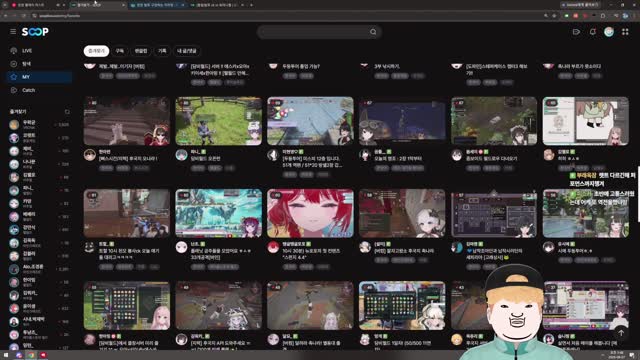Click the SOOP logo
The height and width of the screenshot is (360, 640).
coord(35,32)
